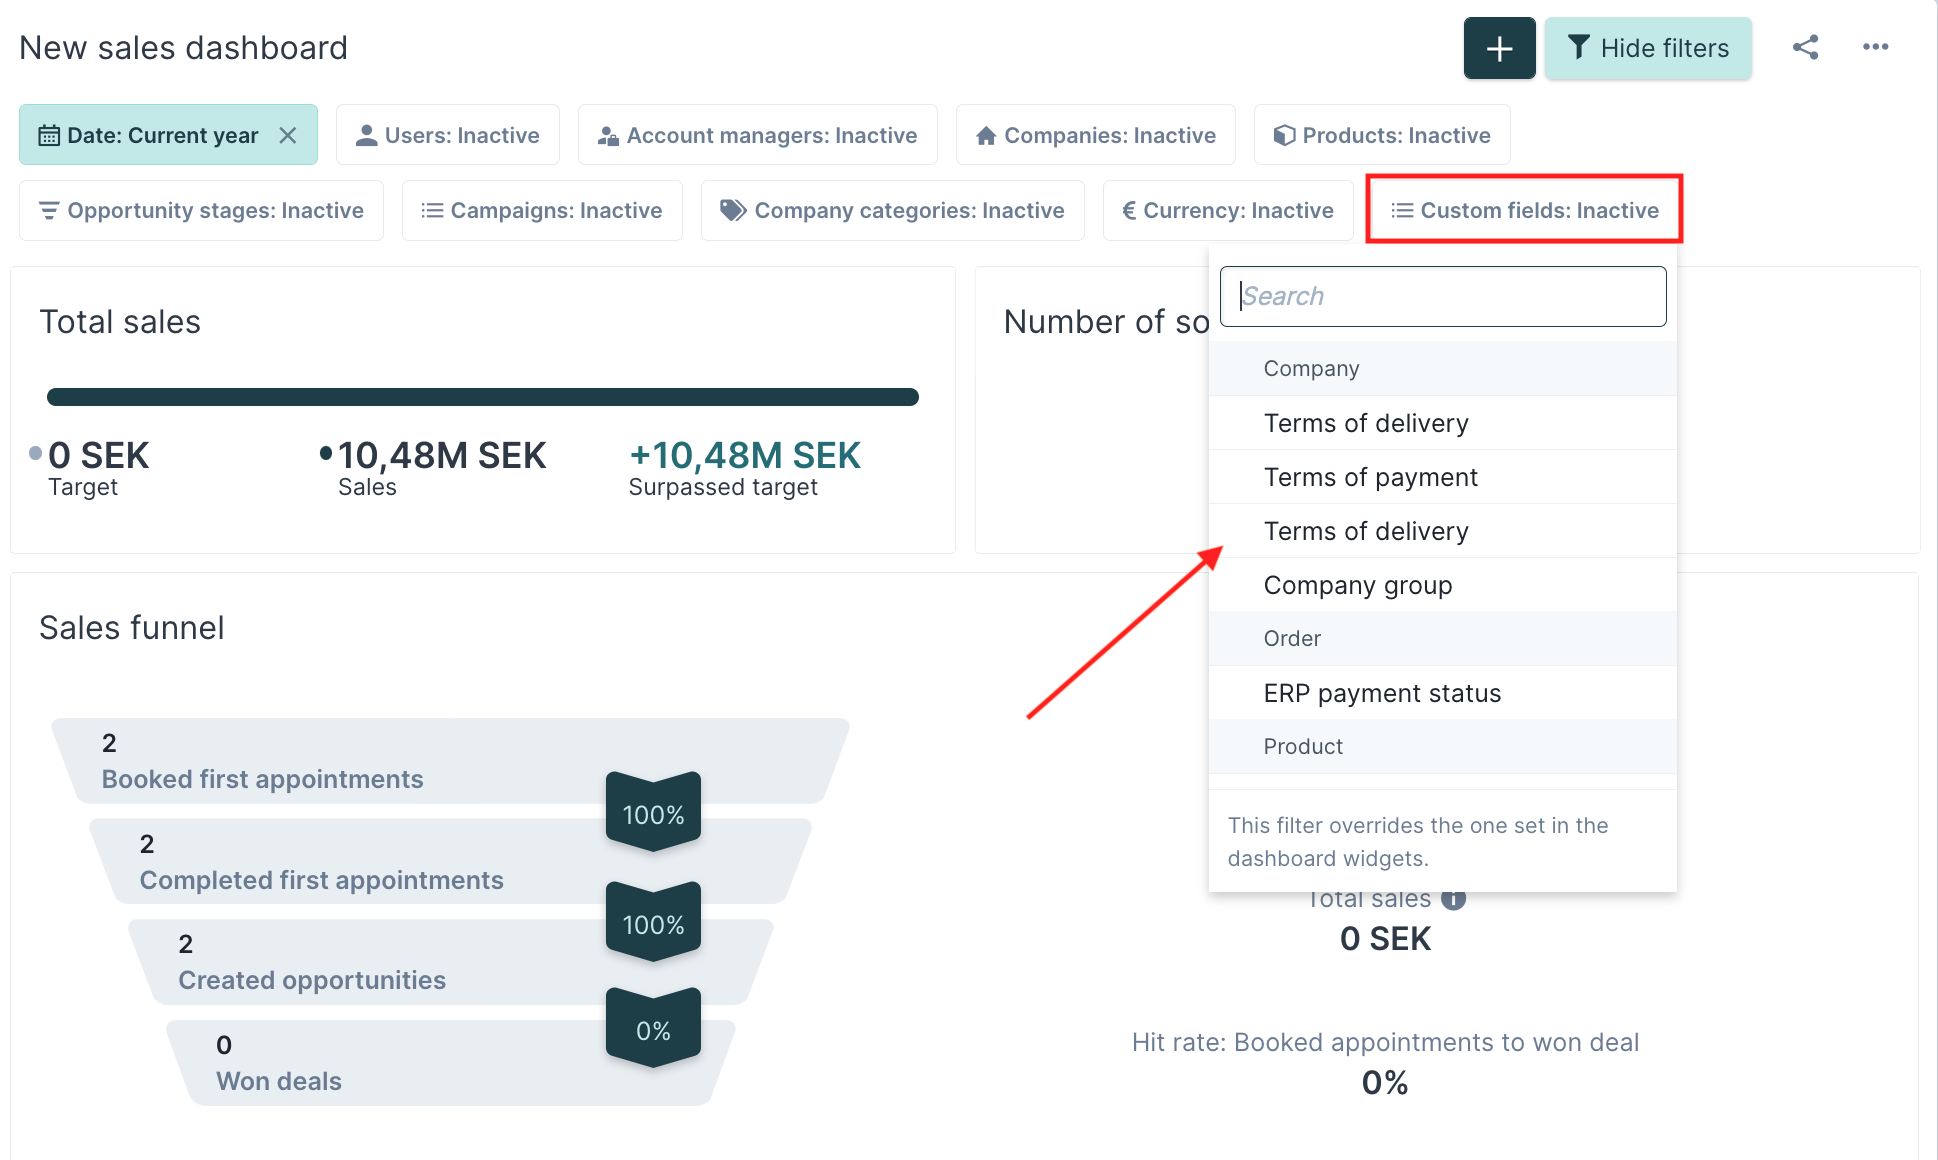Open the three-dot more options menu
Viewport: 1938px width, 1160px height.
1876,47
